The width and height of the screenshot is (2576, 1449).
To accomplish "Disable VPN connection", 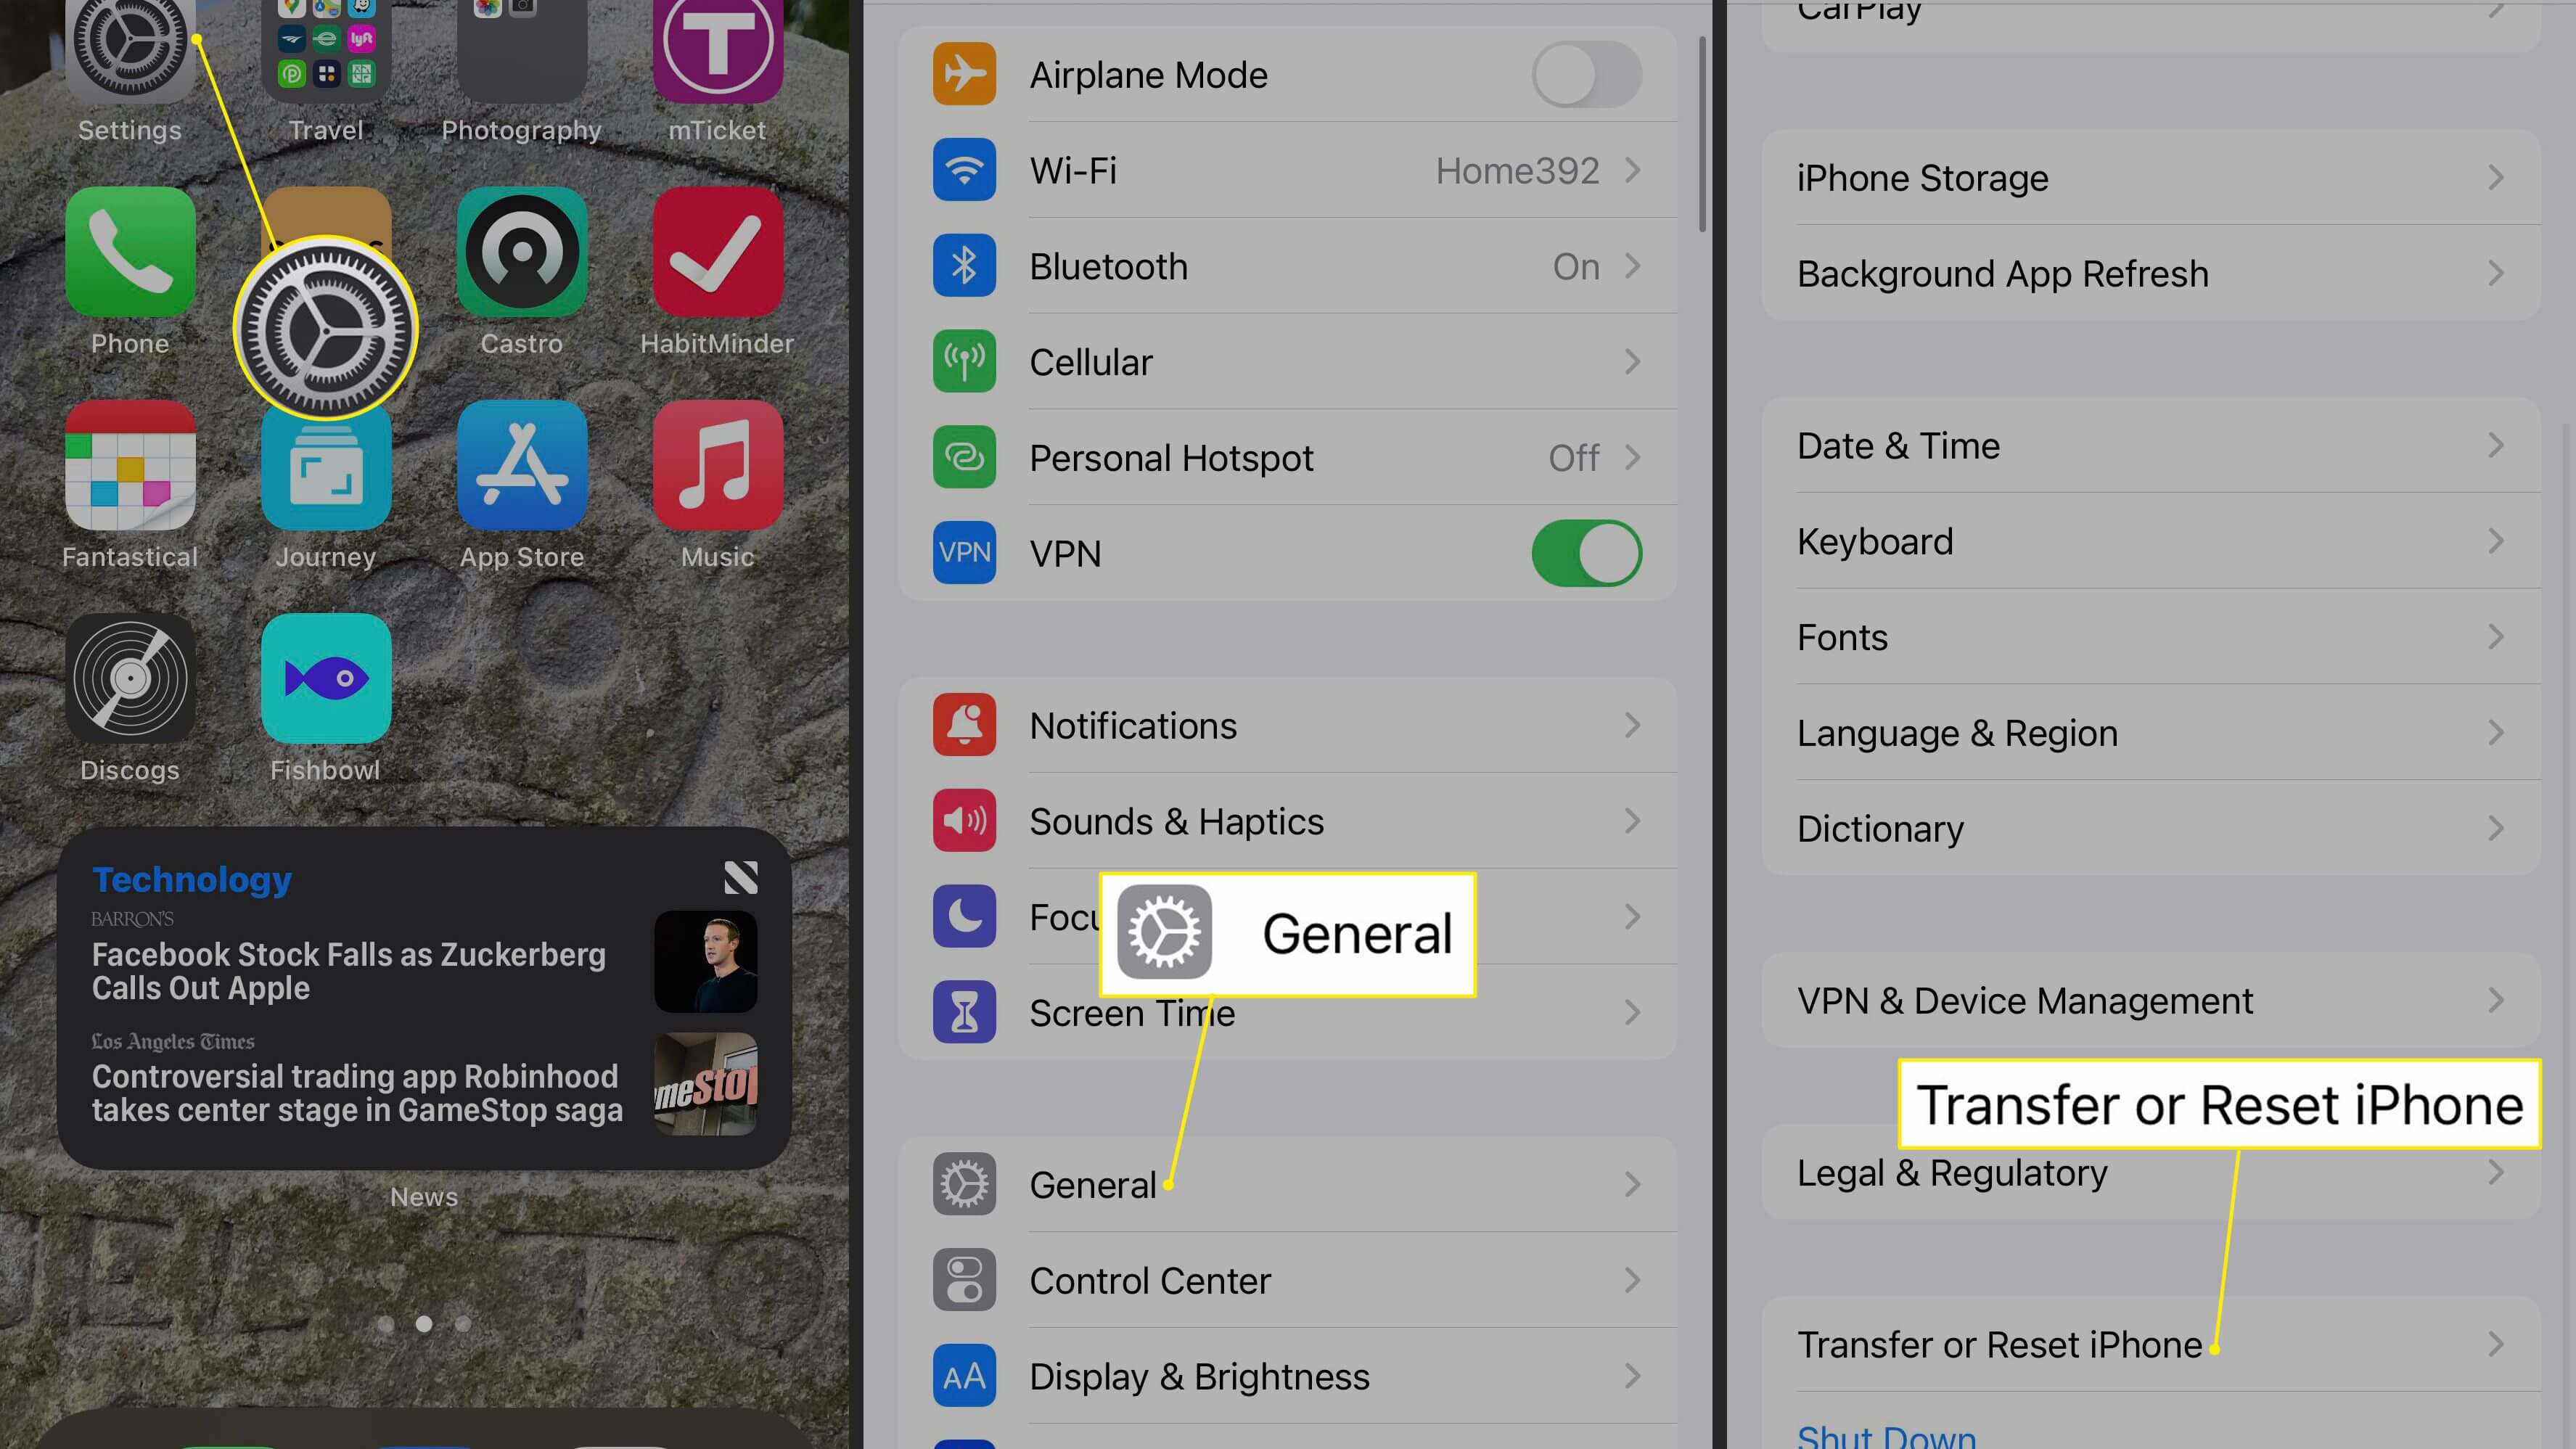I will (1587, 554).
